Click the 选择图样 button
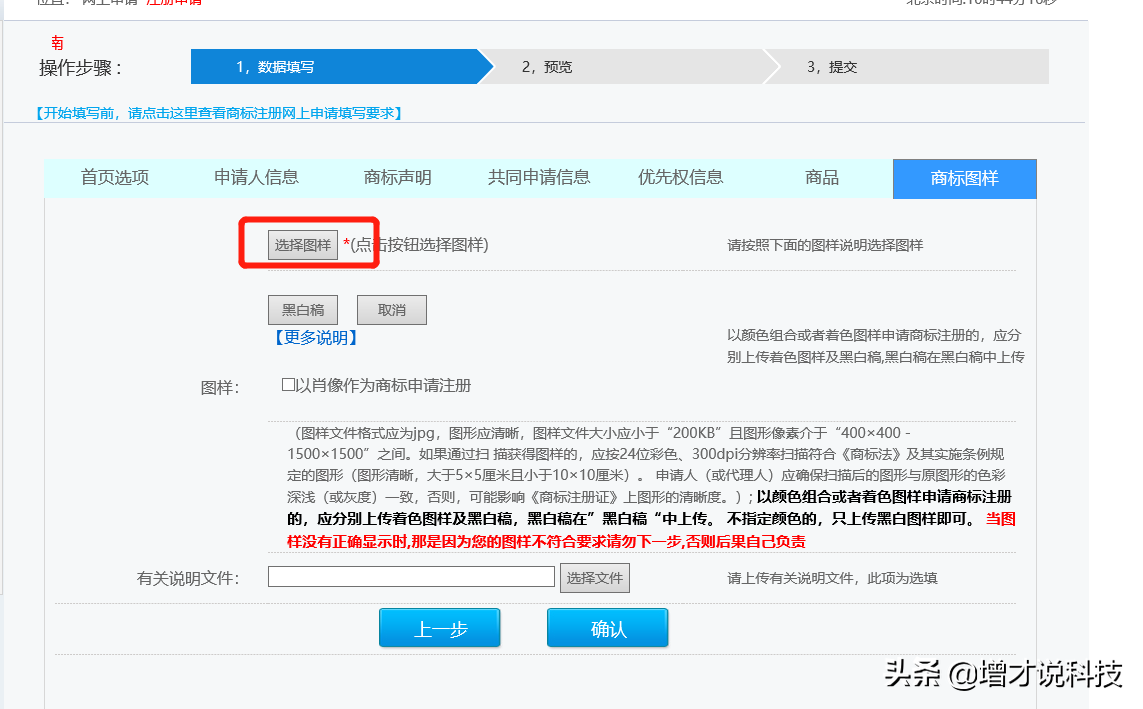This screenshot has width=1143, height=709. pyautogui.click(x=302, y=245)
